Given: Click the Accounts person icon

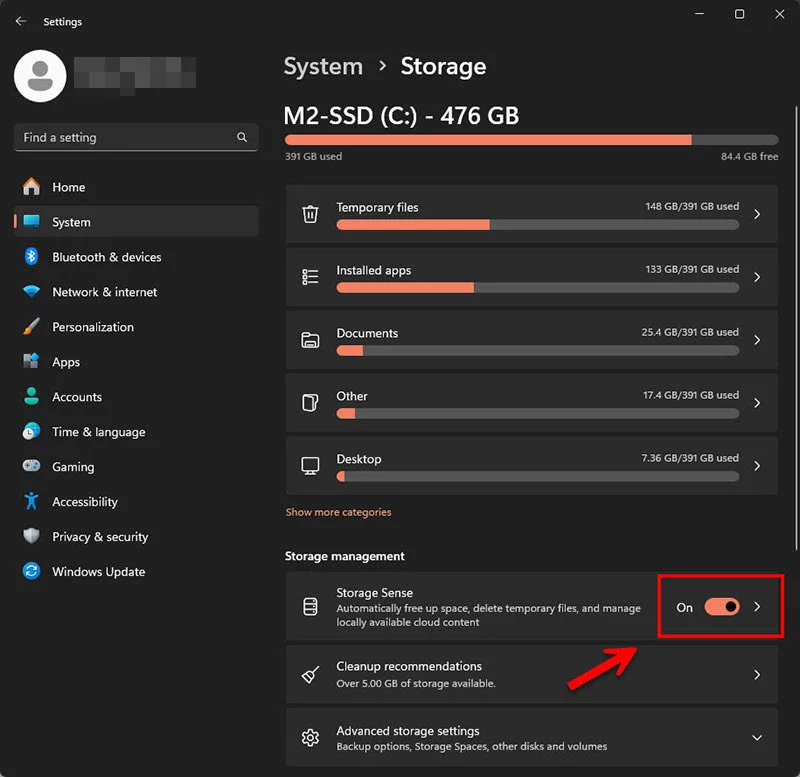Looking at the screenshot, I should [x=32, y=396].
